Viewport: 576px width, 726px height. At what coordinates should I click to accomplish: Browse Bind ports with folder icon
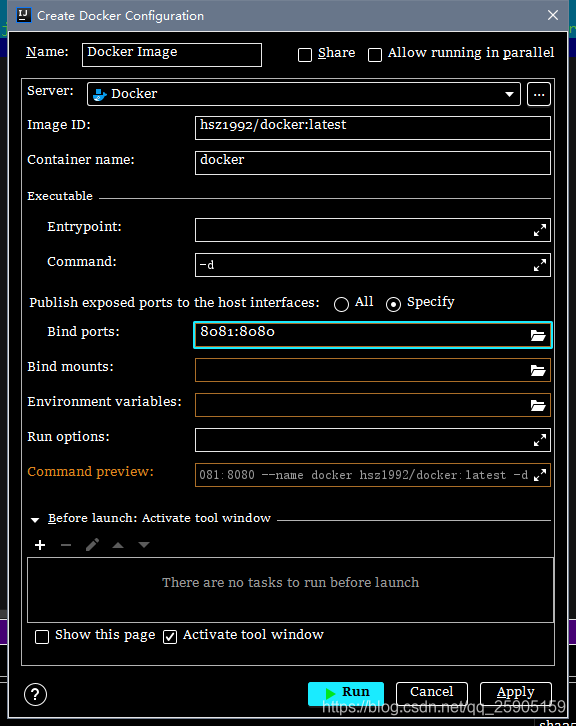pyautogui.click(x=538, y=335)
